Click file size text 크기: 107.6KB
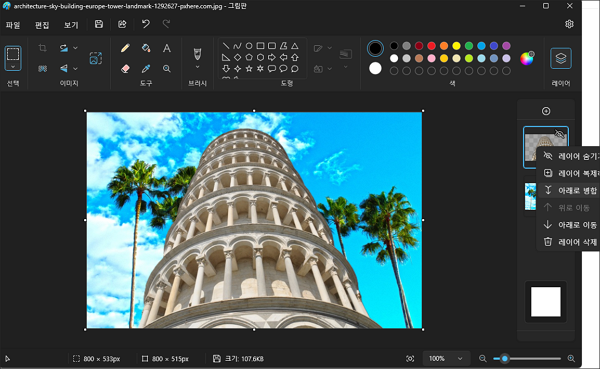600x369 pixels. point(244,359)
